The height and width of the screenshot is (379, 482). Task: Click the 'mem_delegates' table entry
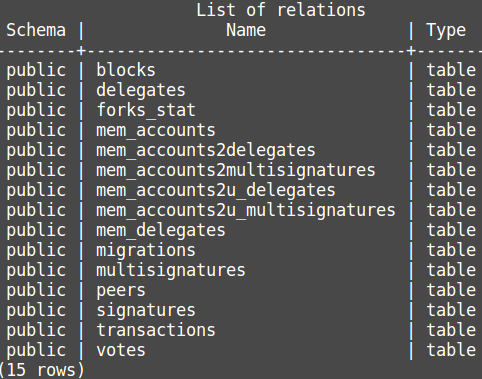point(161,230)
